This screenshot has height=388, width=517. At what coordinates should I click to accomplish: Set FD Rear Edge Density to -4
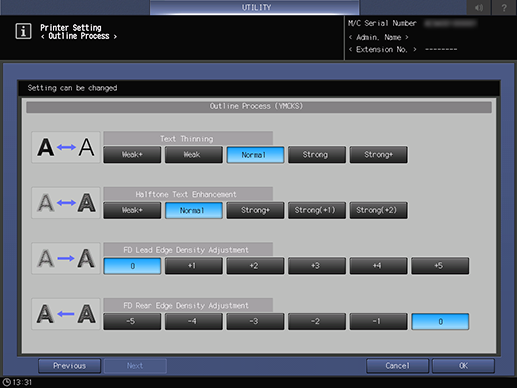194,321
